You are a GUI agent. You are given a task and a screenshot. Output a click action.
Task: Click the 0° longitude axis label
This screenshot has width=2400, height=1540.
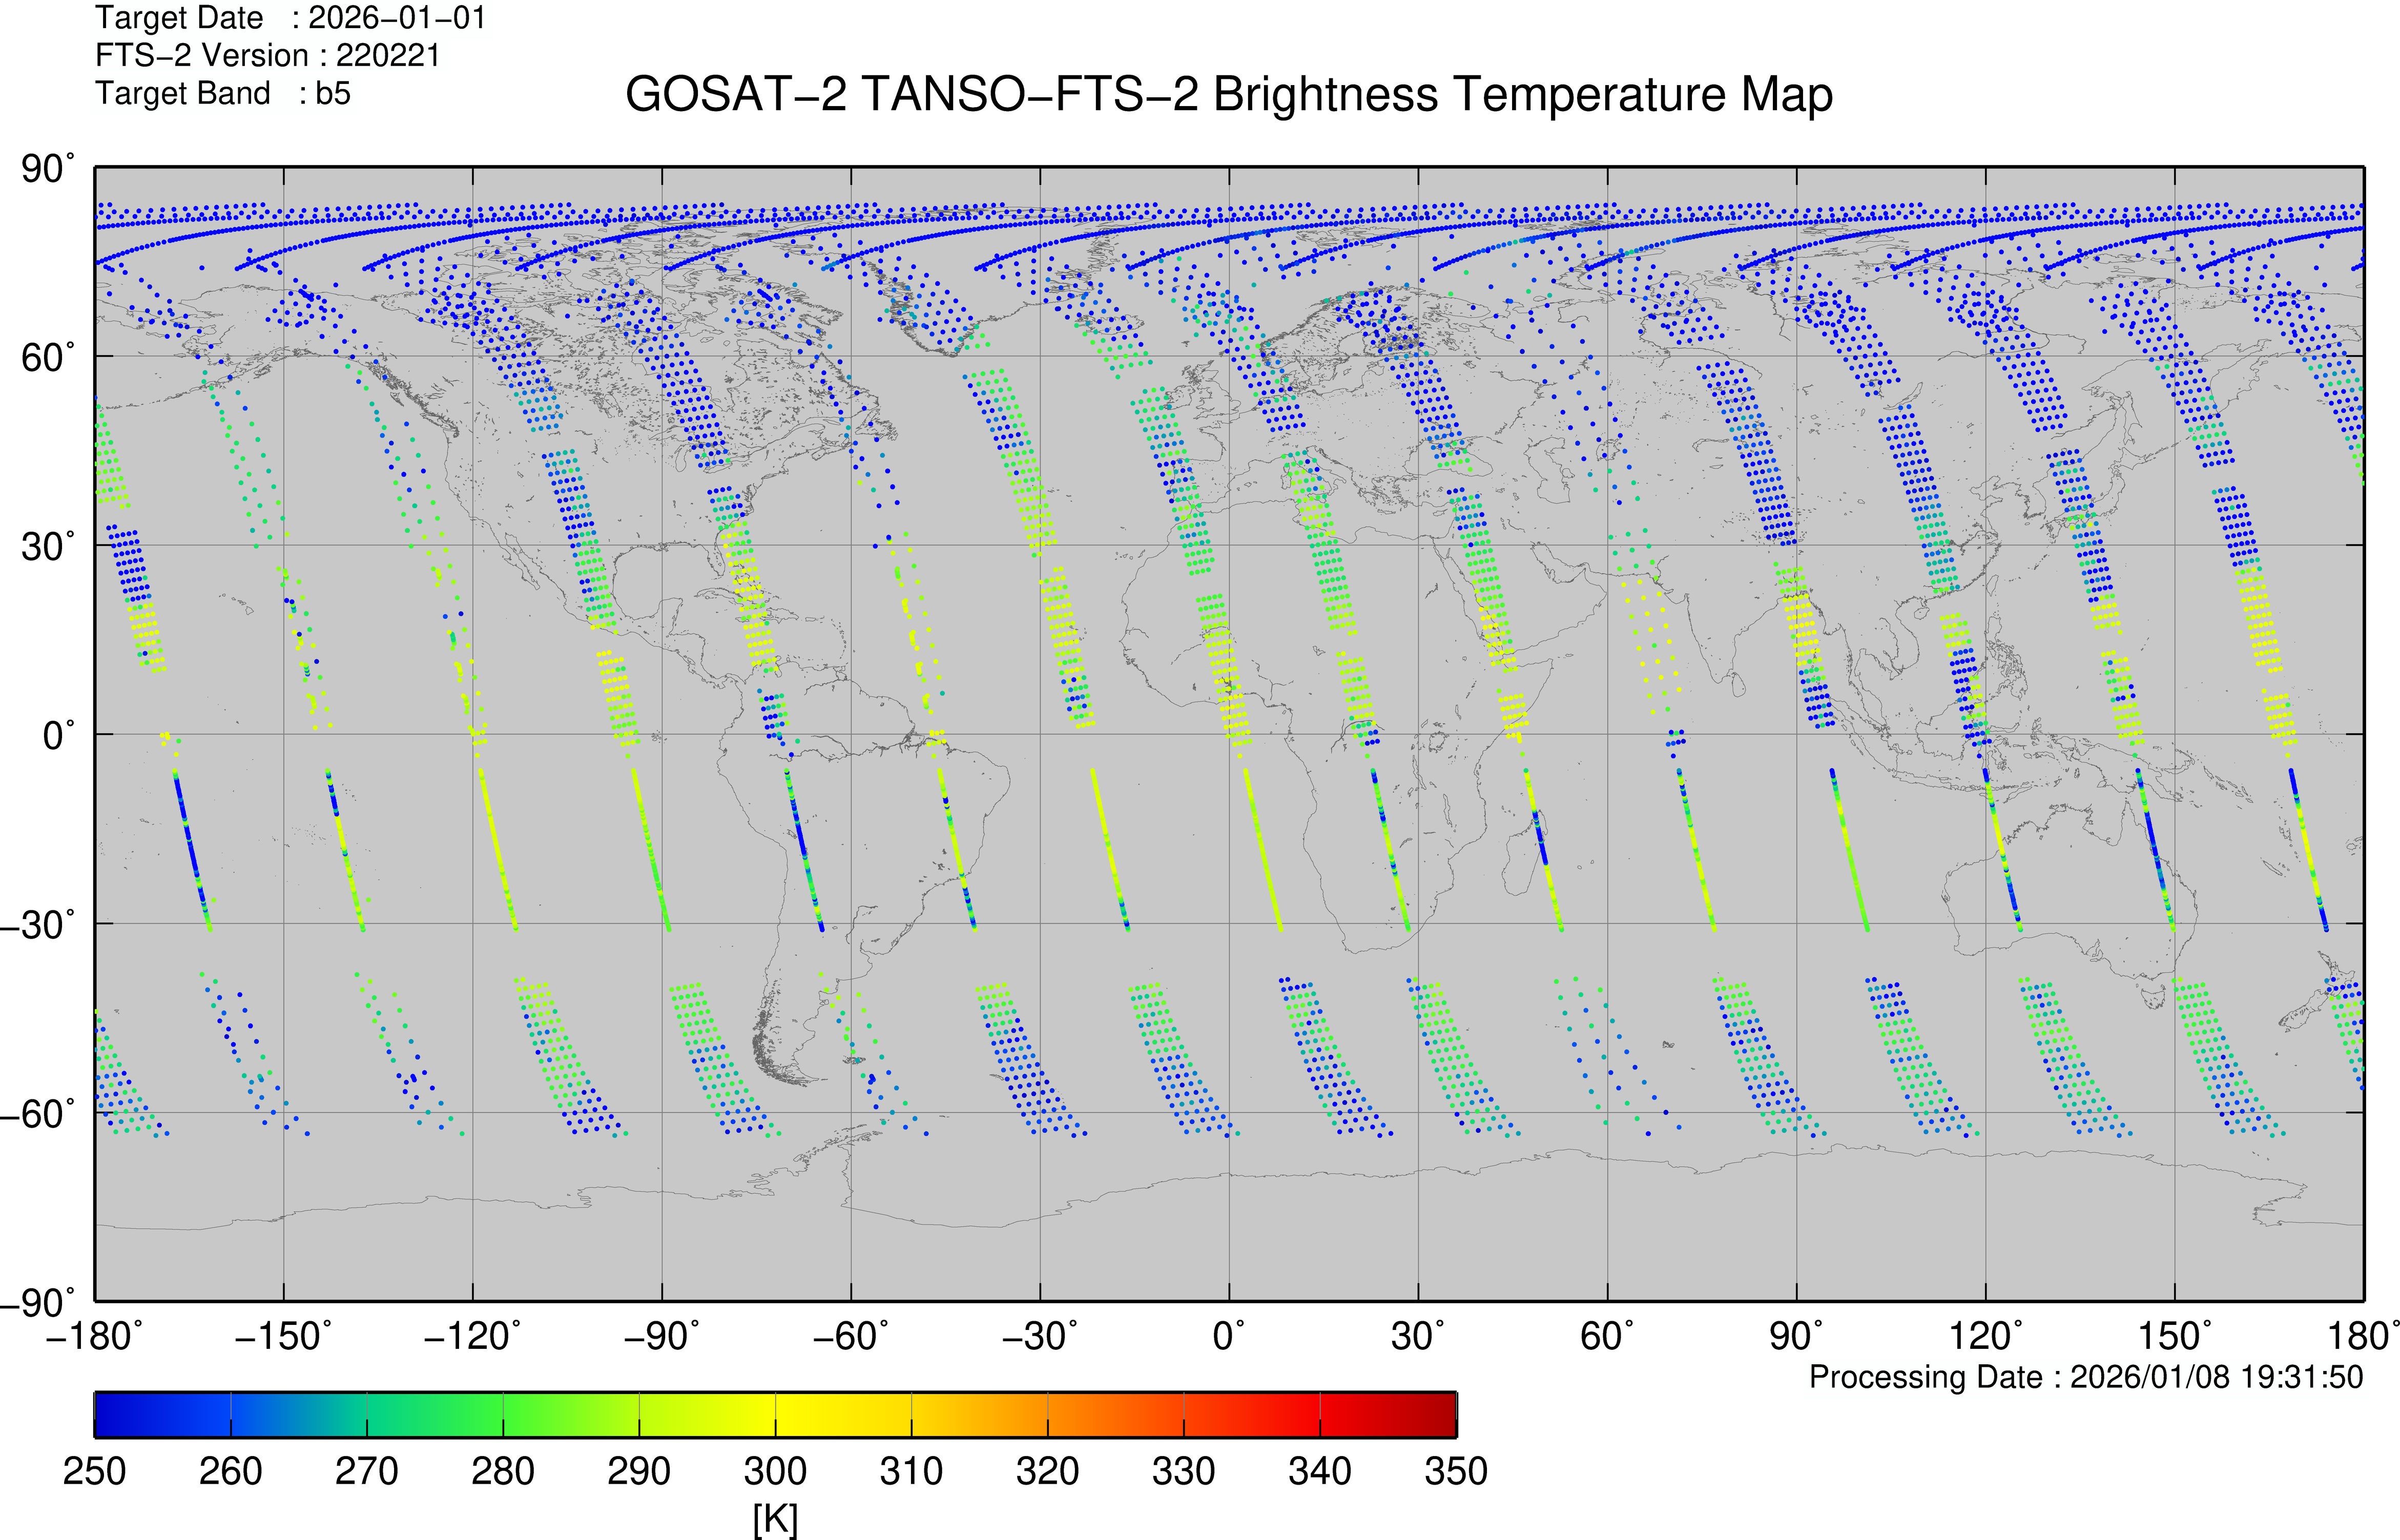[x=1229, y=1335]
